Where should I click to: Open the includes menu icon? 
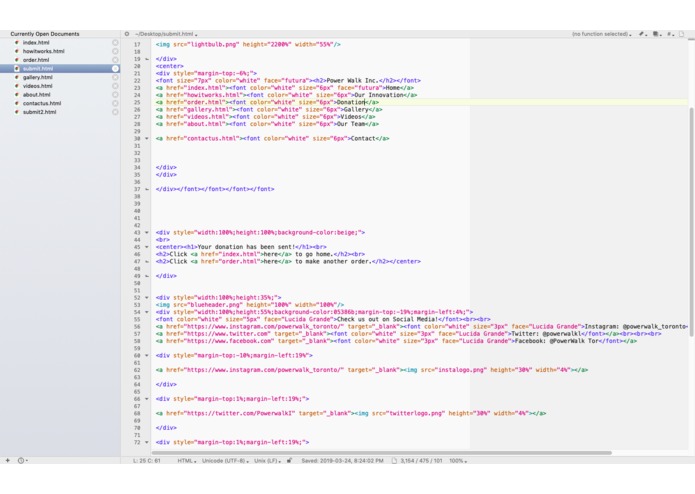(657, 34)
